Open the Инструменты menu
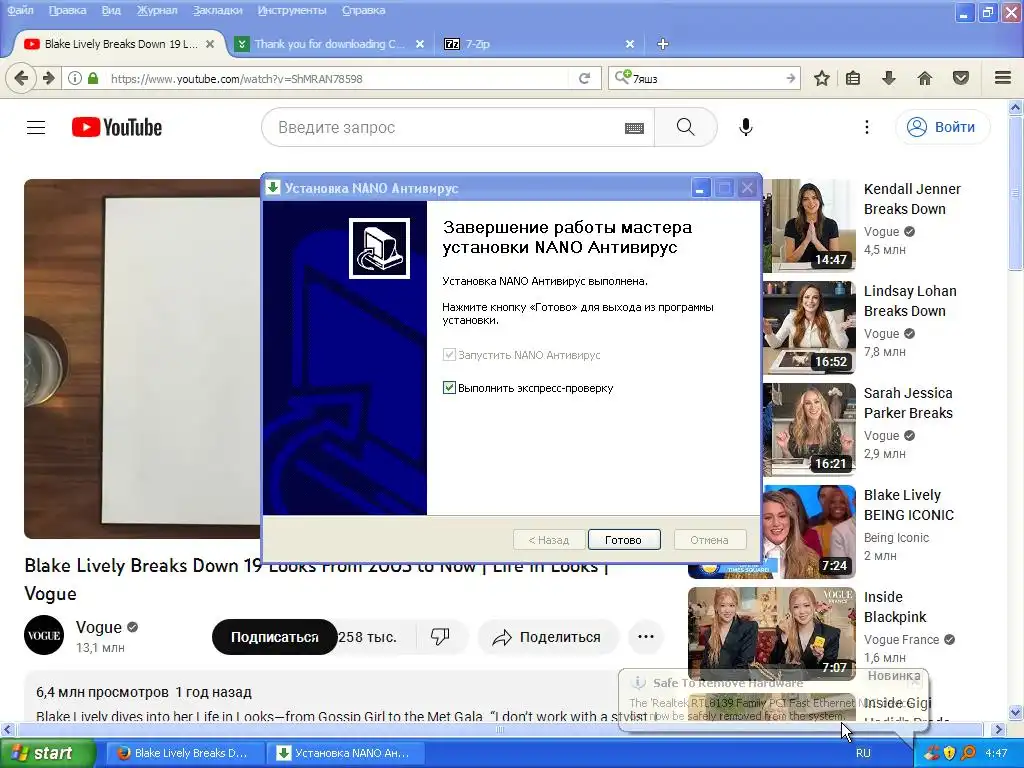Screen dimensions: 1024x768 point(292,10)
